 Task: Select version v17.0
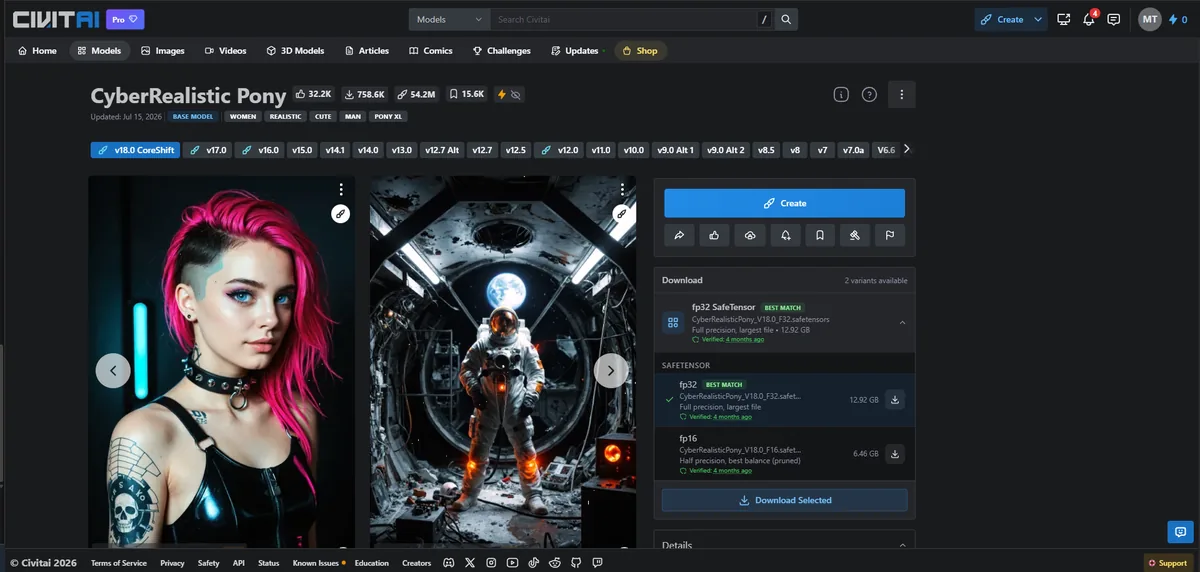pos(209,150)
